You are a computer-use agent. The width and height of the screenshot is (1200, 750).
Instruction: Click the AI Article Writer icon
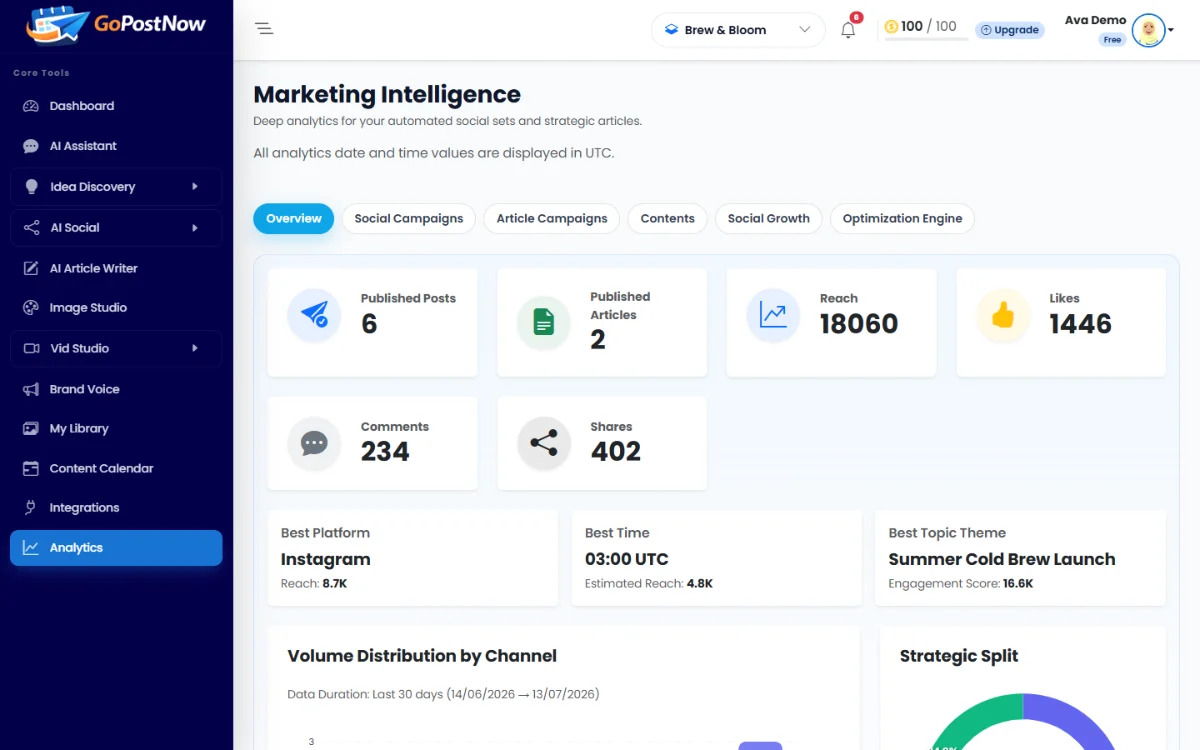31,268
